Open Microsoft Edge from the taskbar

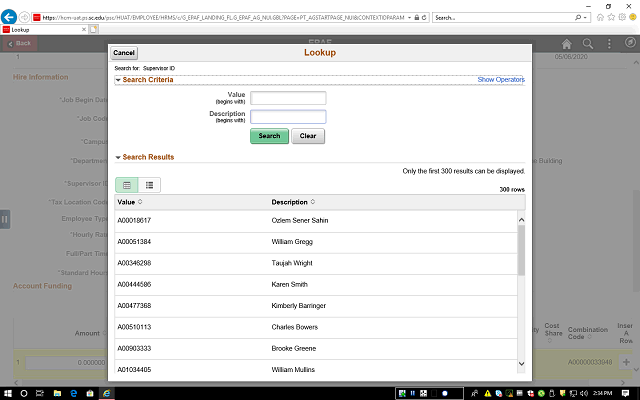pyautogui.click(x=73, y=393)
